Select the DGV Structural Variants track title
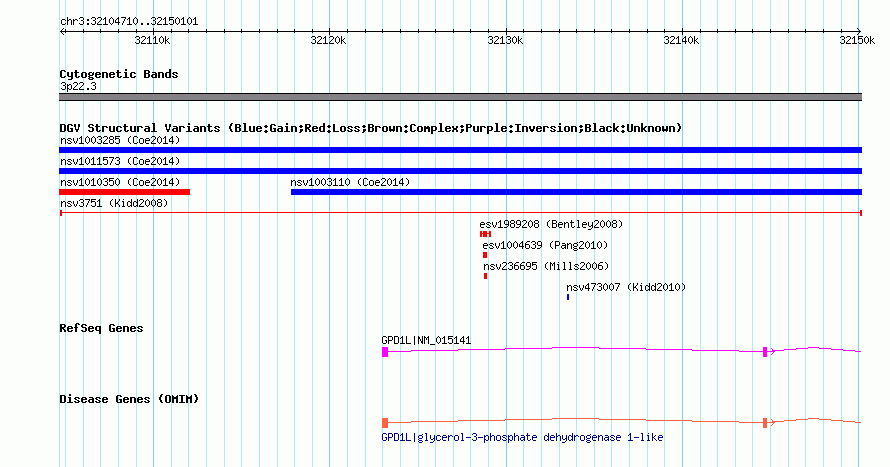The width and height of the screenshot is (890, 467). [x=370, y=128]
